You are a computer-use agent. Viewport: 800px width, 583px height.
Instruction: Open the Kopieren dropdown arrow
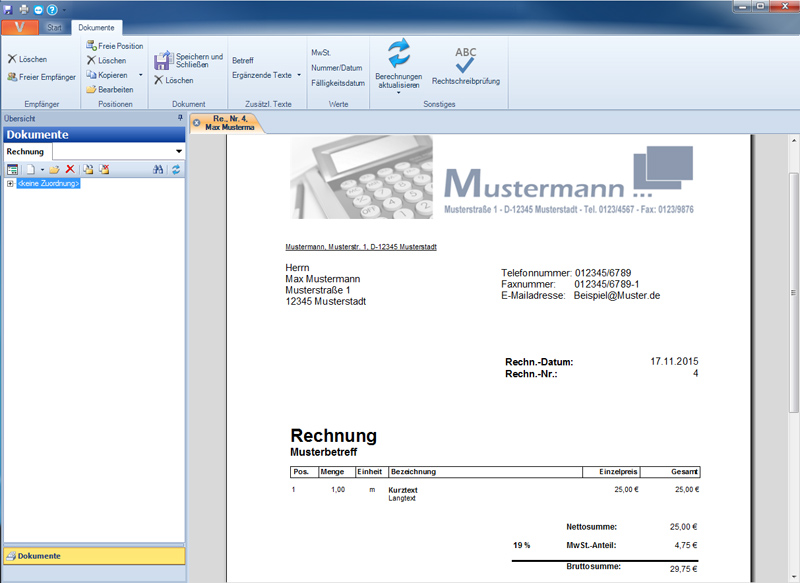(141, 75)
